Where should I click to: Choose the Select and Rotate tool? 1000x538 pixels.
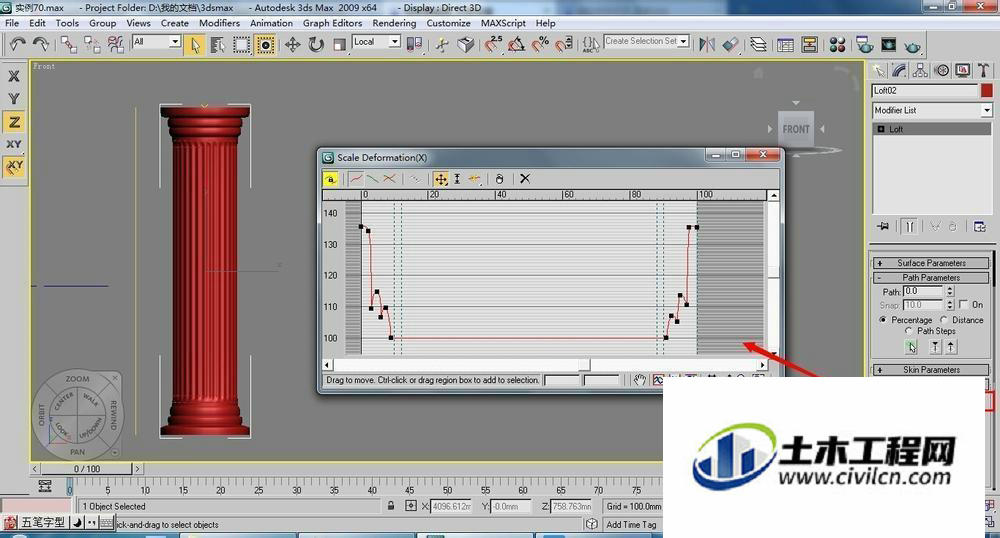pos(316,45)
